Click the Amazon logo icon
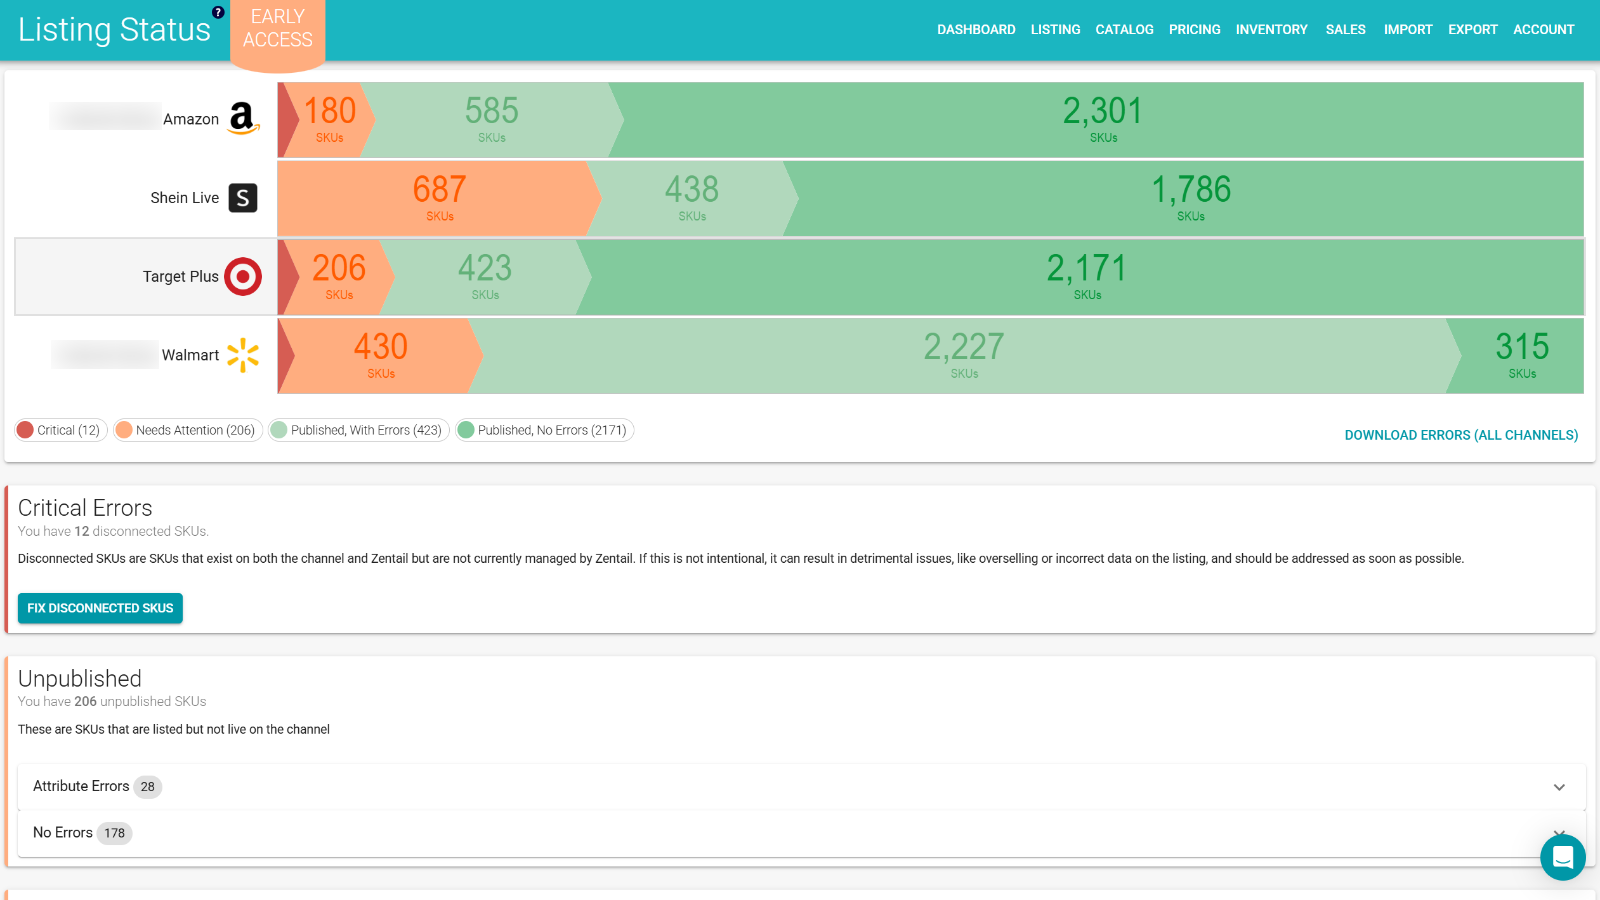The height and width of the screenshot is (900, 1600). [x=243, y=118]
